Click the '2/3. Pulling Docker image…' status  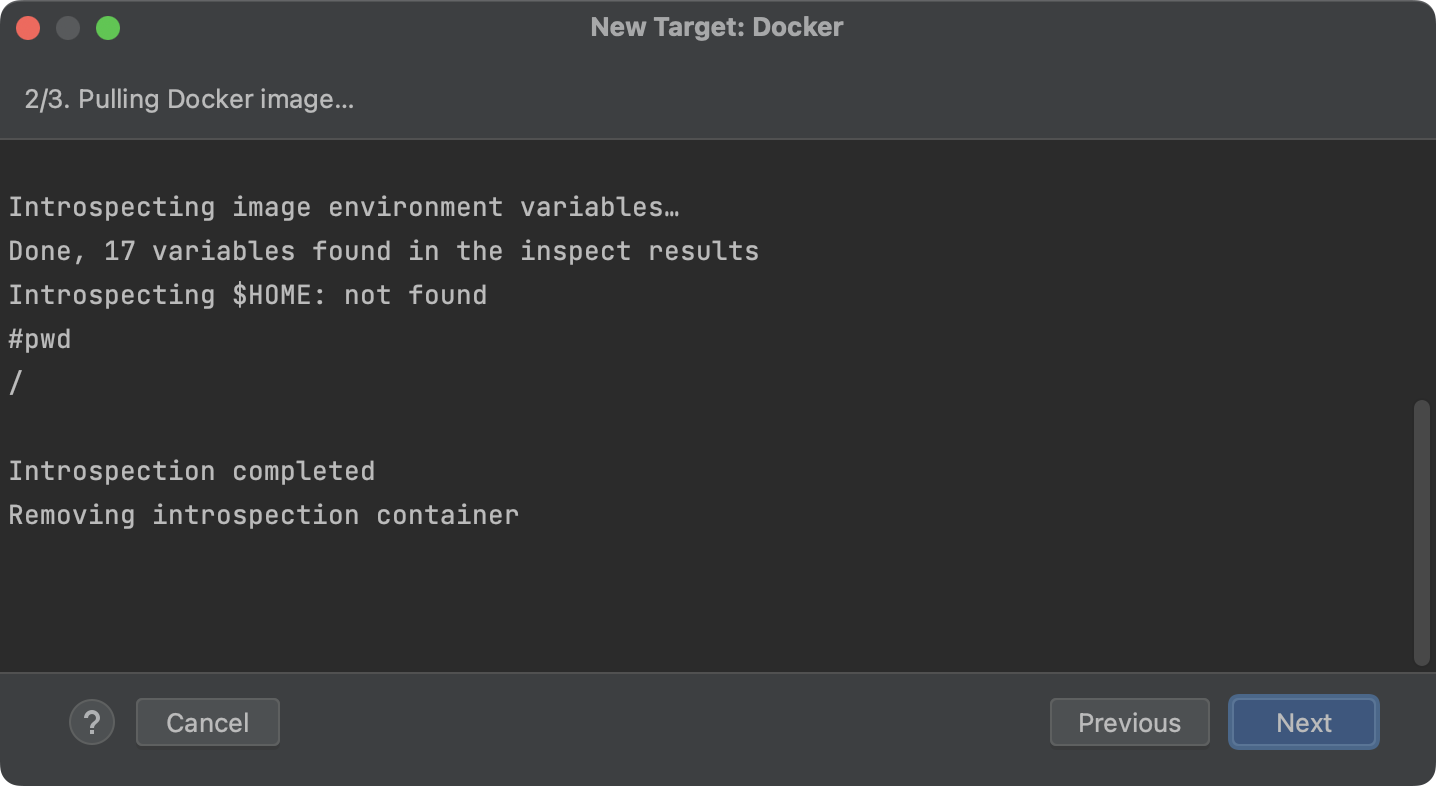click(189, 99)
